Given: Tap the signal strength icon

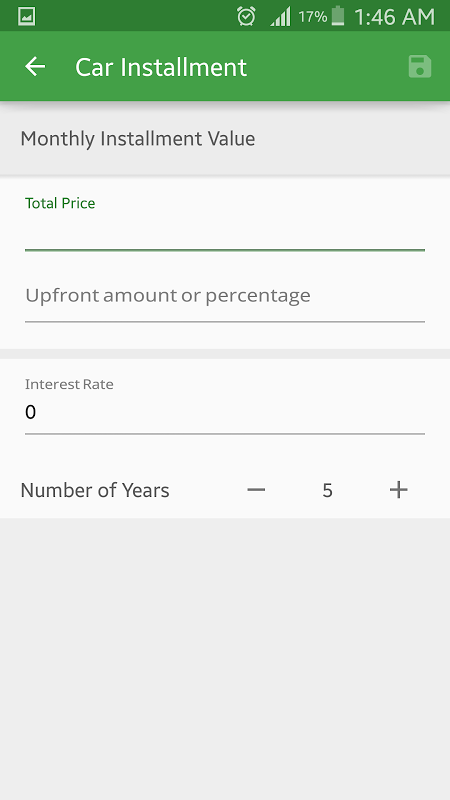Looking at the screenshot, I should (281, 16).
